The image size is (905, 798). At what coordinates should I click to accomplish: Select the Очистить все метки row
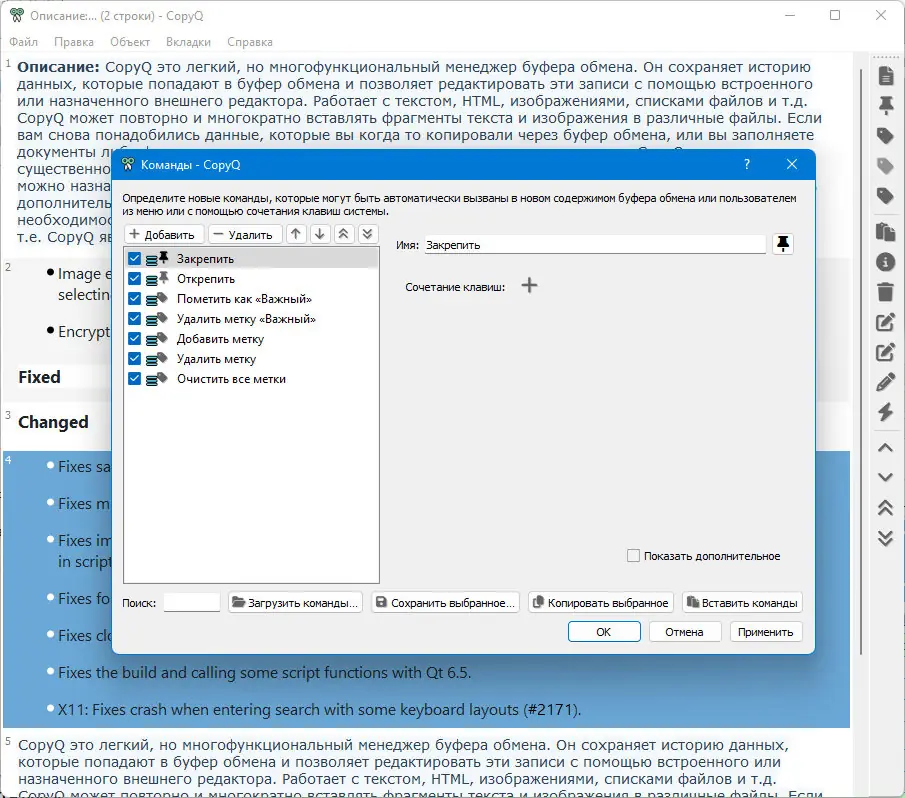[251, 379]
